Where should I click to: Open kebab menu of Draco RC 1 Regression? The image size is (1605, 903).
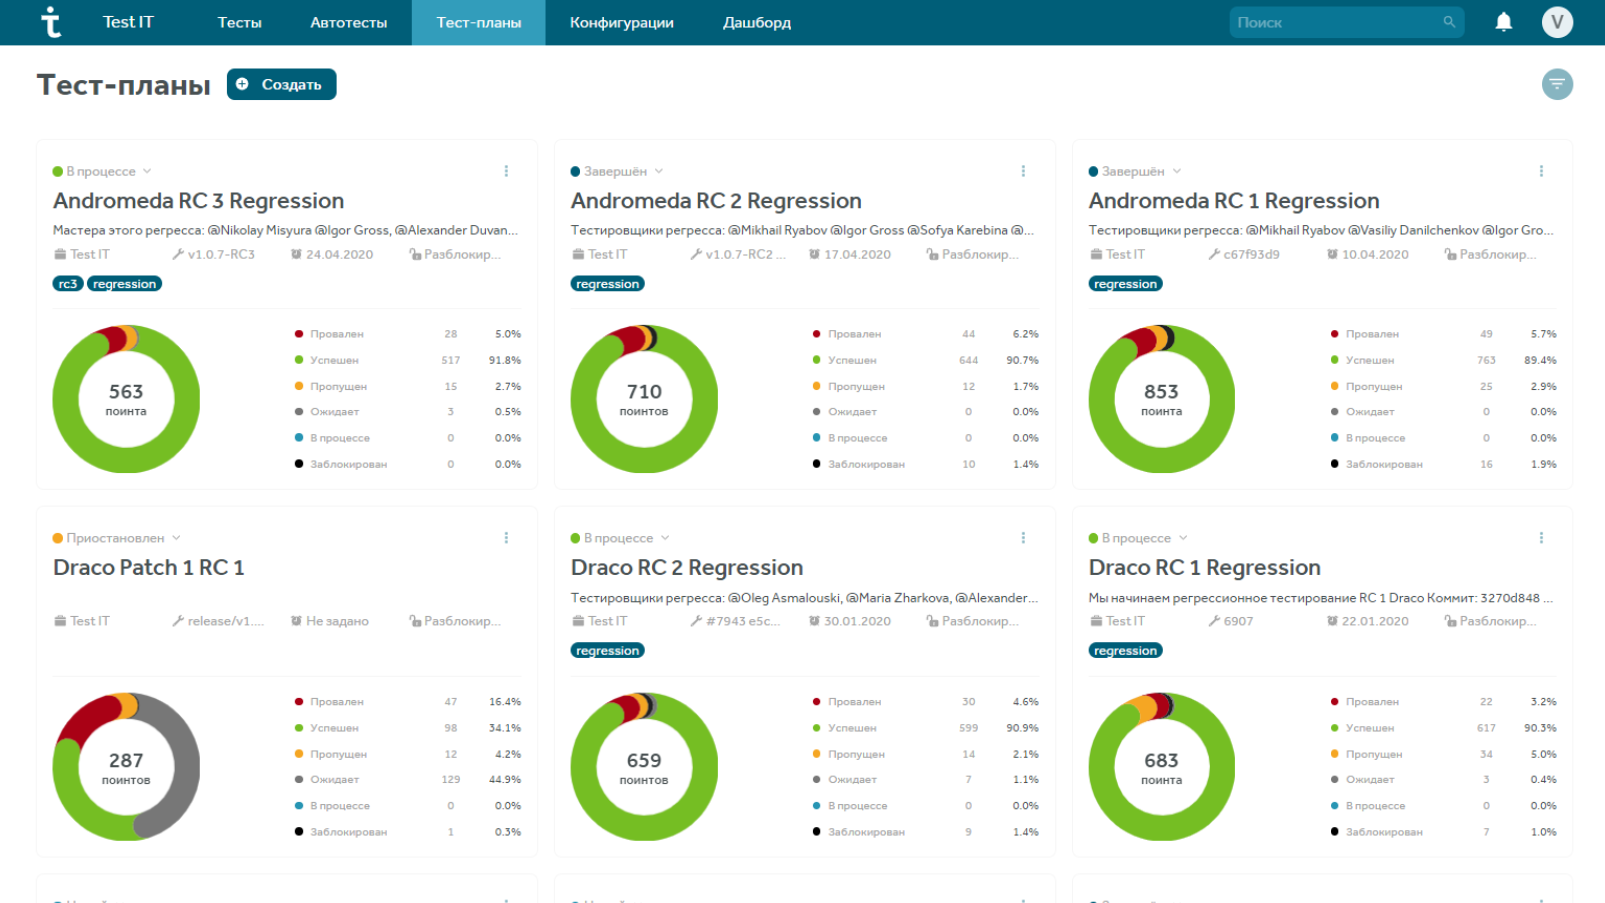coord(1541,538)
